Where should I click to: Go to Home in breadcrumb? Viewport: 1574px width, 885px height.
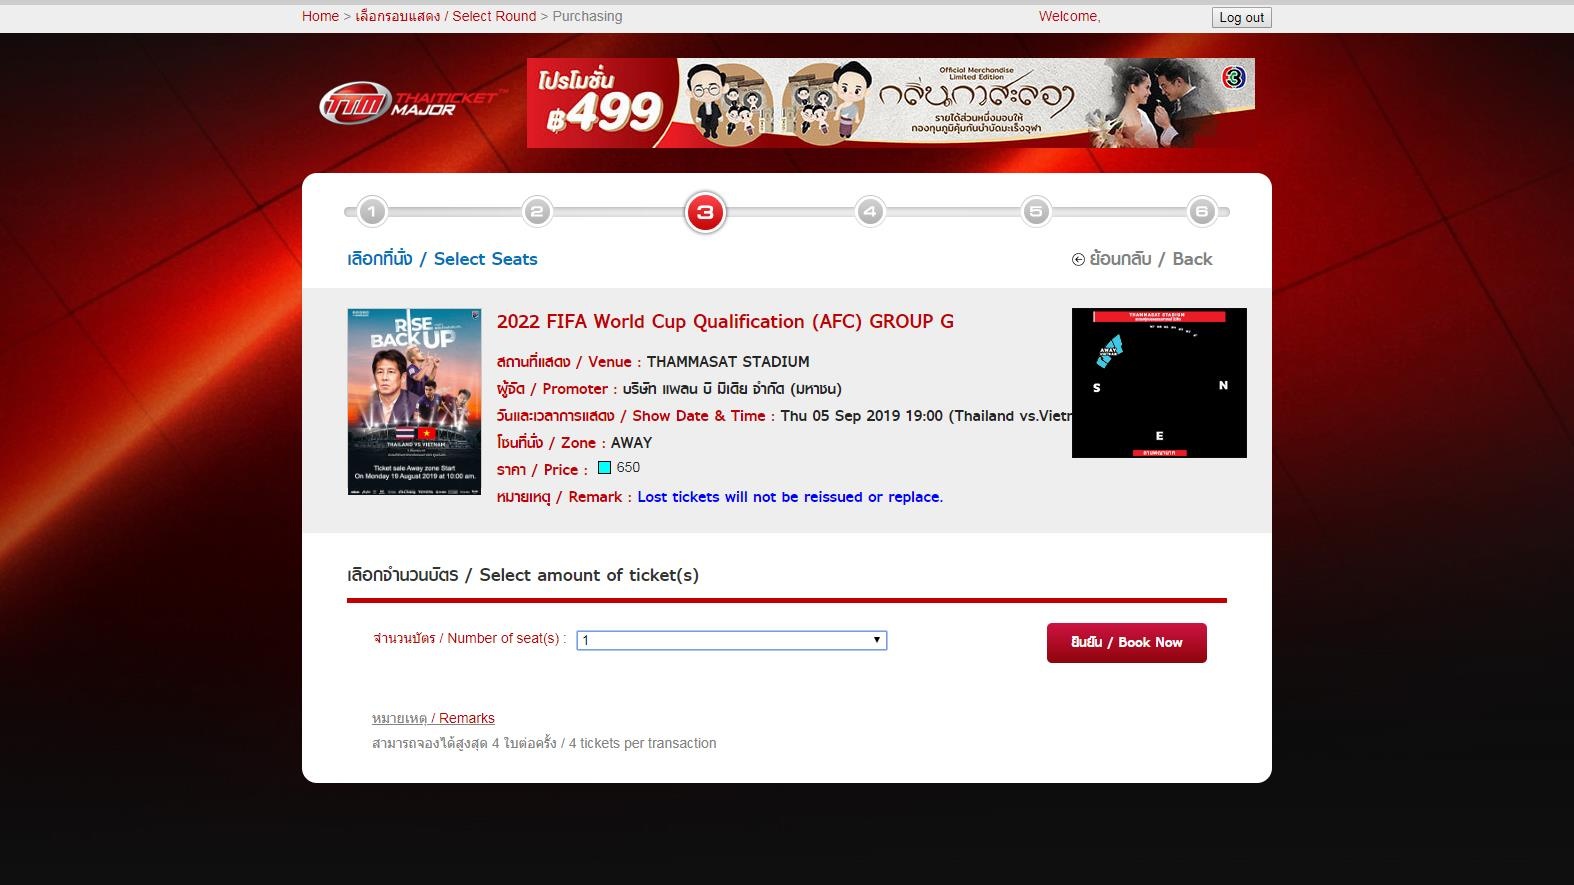coord(320,16)
